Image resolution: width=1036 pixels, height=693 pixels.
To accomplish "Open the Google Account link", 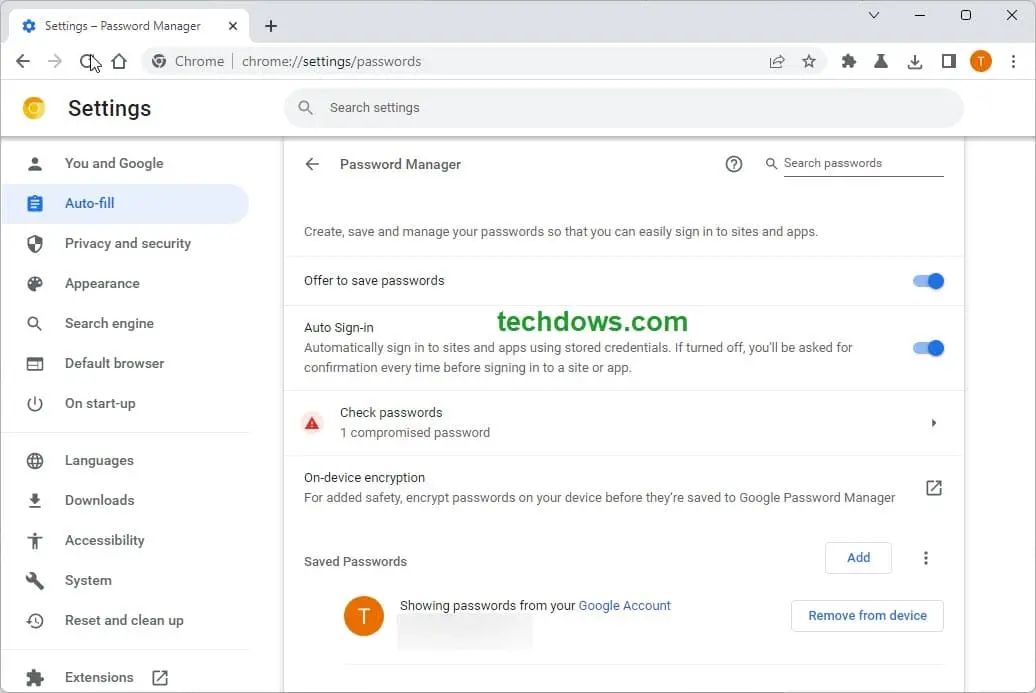I will (x=625, y=606).
